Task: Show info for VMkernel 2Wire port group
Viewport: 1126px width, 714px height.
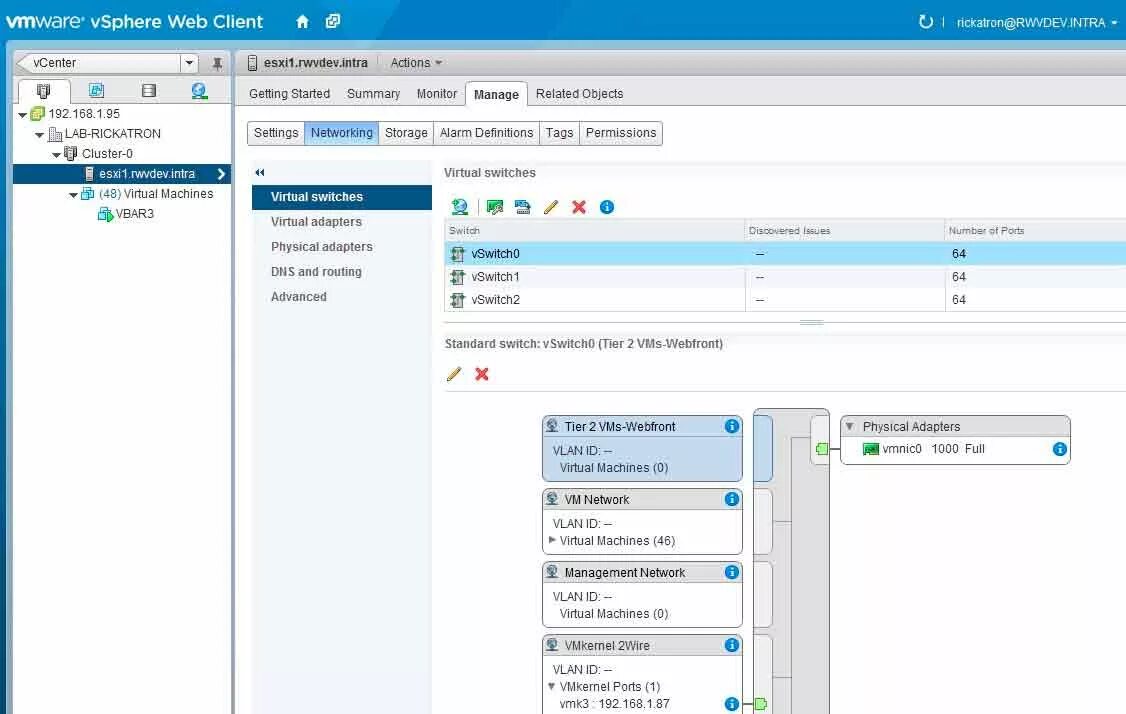Action: pyautogui.click(x=732, y=645)
